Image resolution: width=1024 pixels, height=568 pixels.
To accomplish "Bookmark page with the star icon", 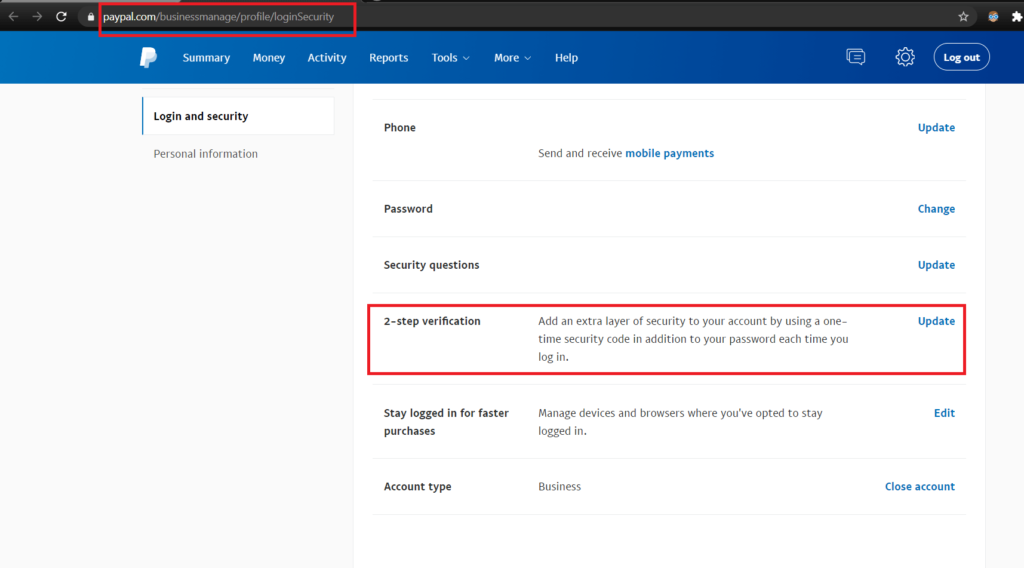I will 963,17.
